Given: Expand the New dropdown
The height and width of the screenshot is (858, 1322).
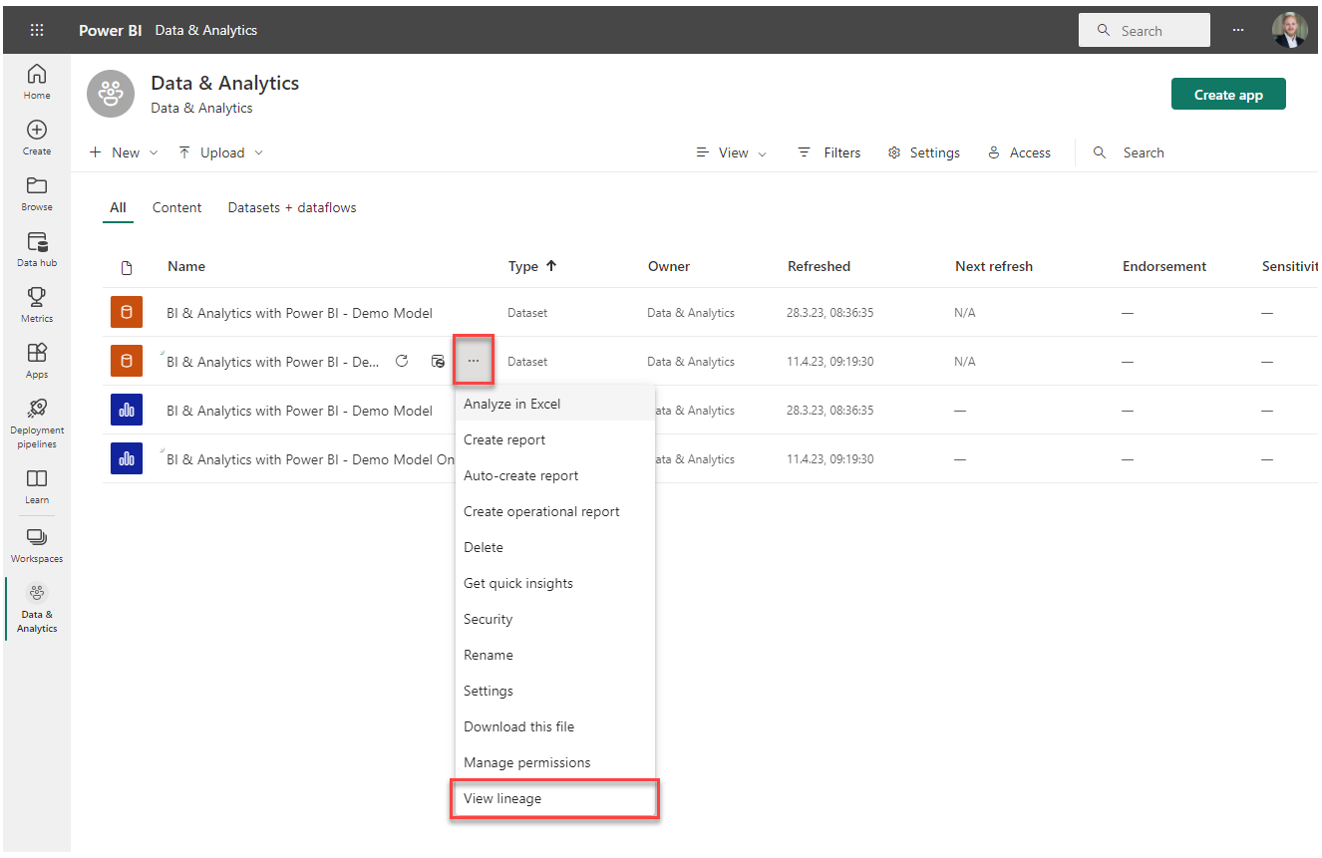Looking at the screenshot, I should click(124, 153).
